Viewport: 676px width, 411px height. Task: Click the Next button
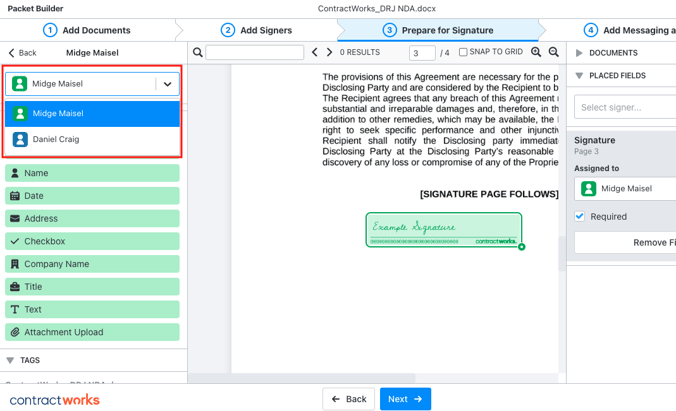405,399
